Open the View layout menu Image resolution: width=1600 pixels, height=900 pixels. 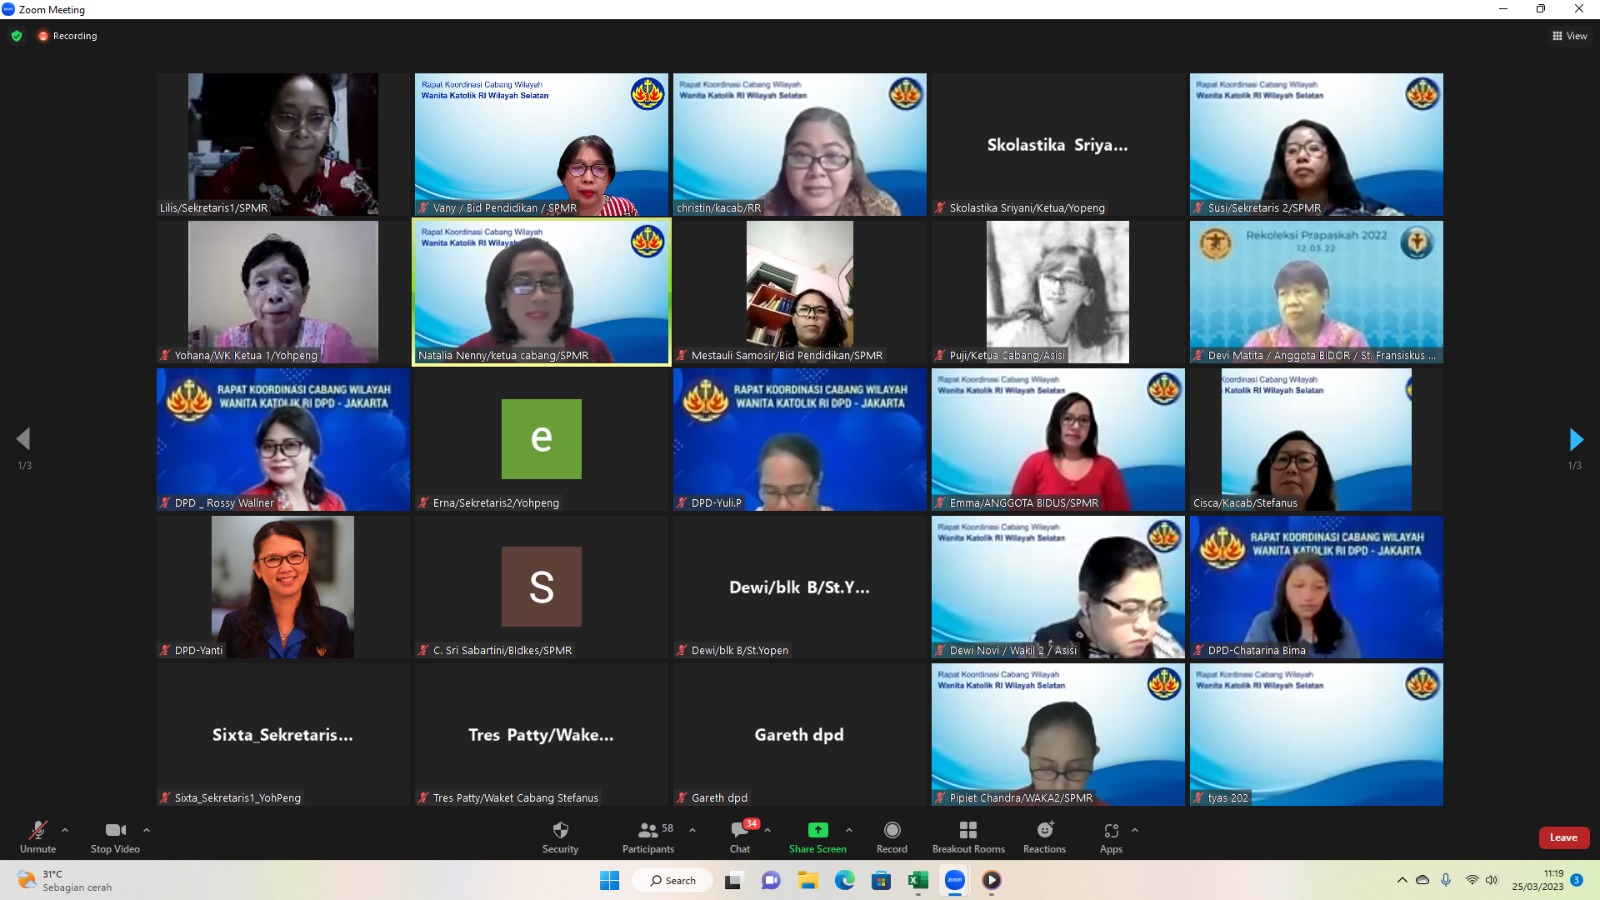click(x=1569, y=36)
